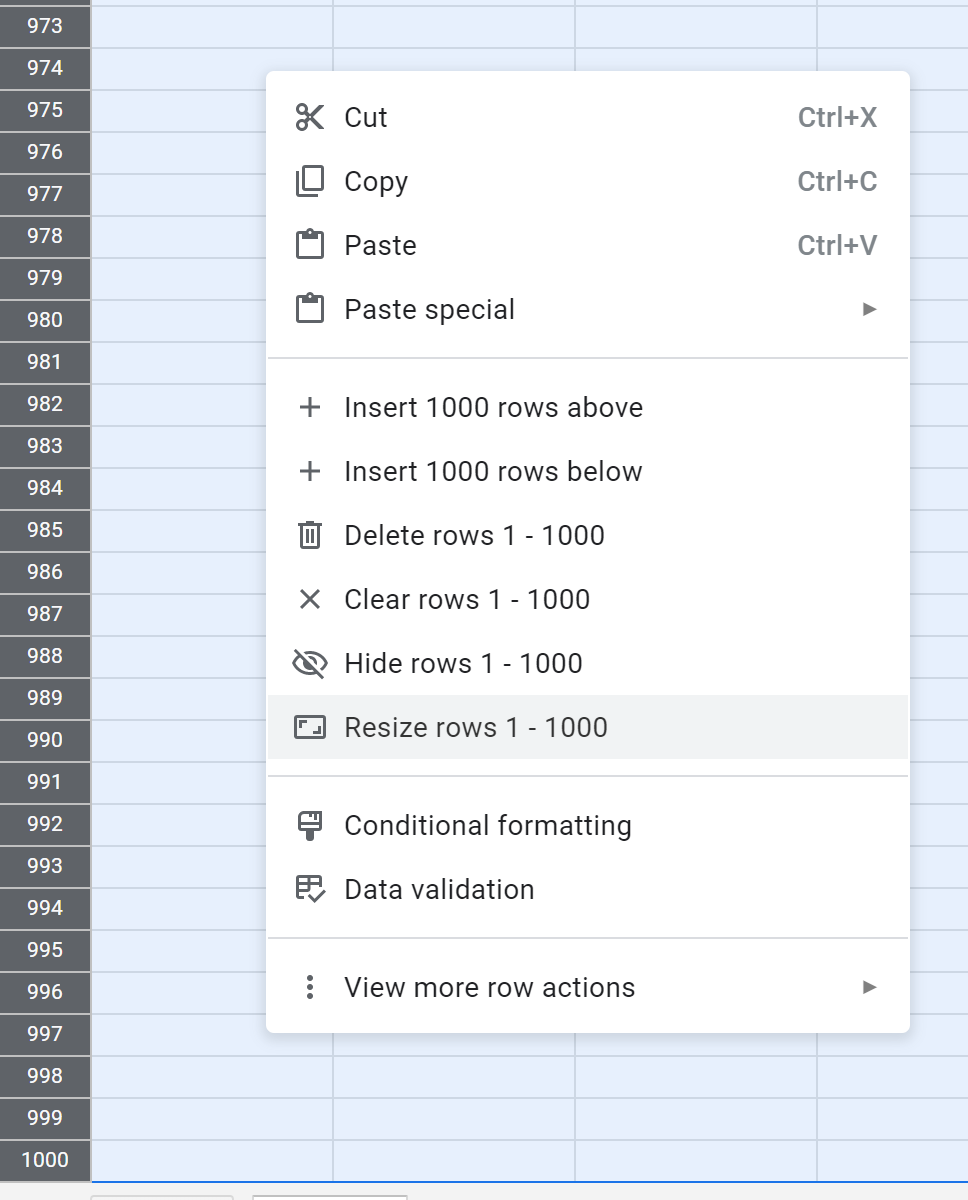Click row header 973

pos(45,26)
